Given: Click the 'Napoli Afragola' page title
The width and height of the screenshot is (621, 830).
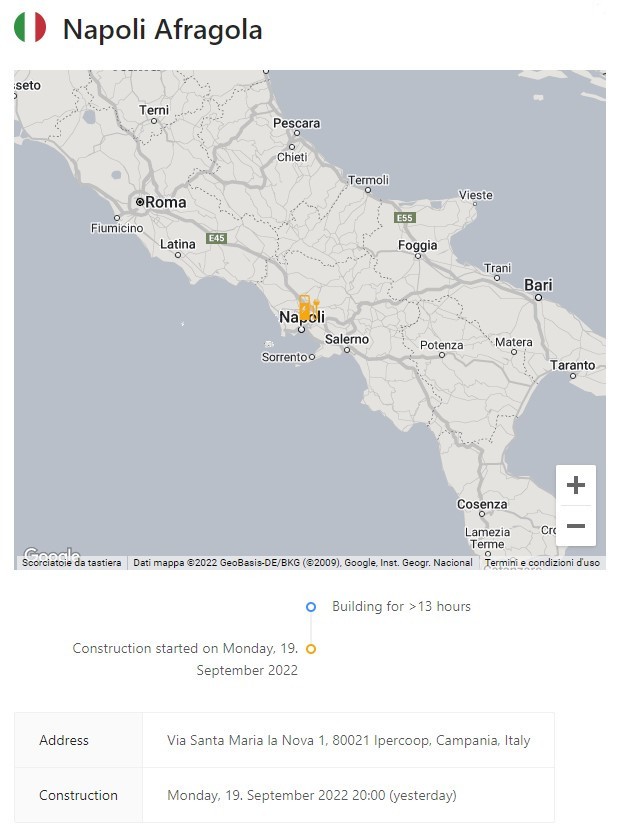Looking at the screenshot, I should [x=163, y=29].
